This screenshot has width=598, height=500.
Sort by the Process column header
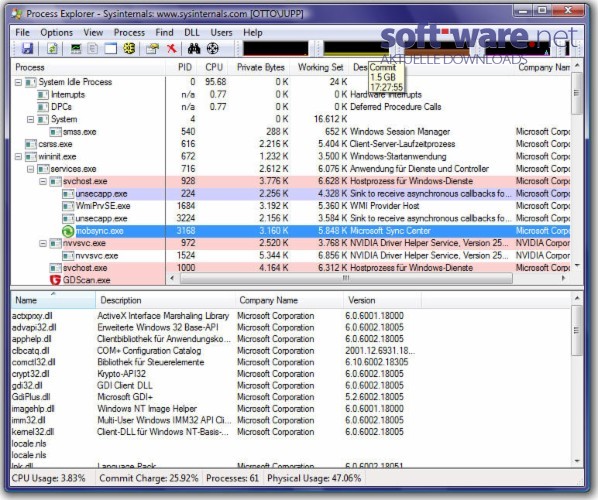pyautogui.click(x=88, y=68)
